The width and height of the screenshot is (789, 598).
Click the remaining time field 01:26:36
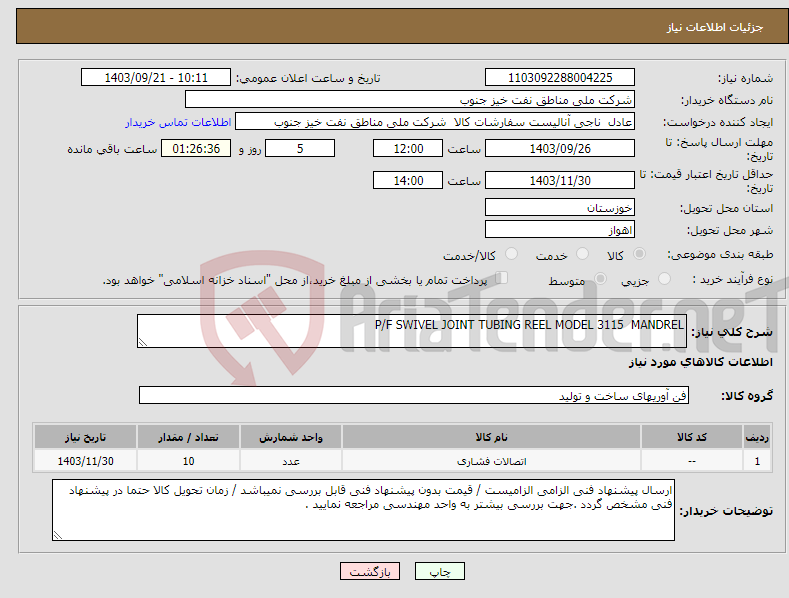(x=196, y=148)
